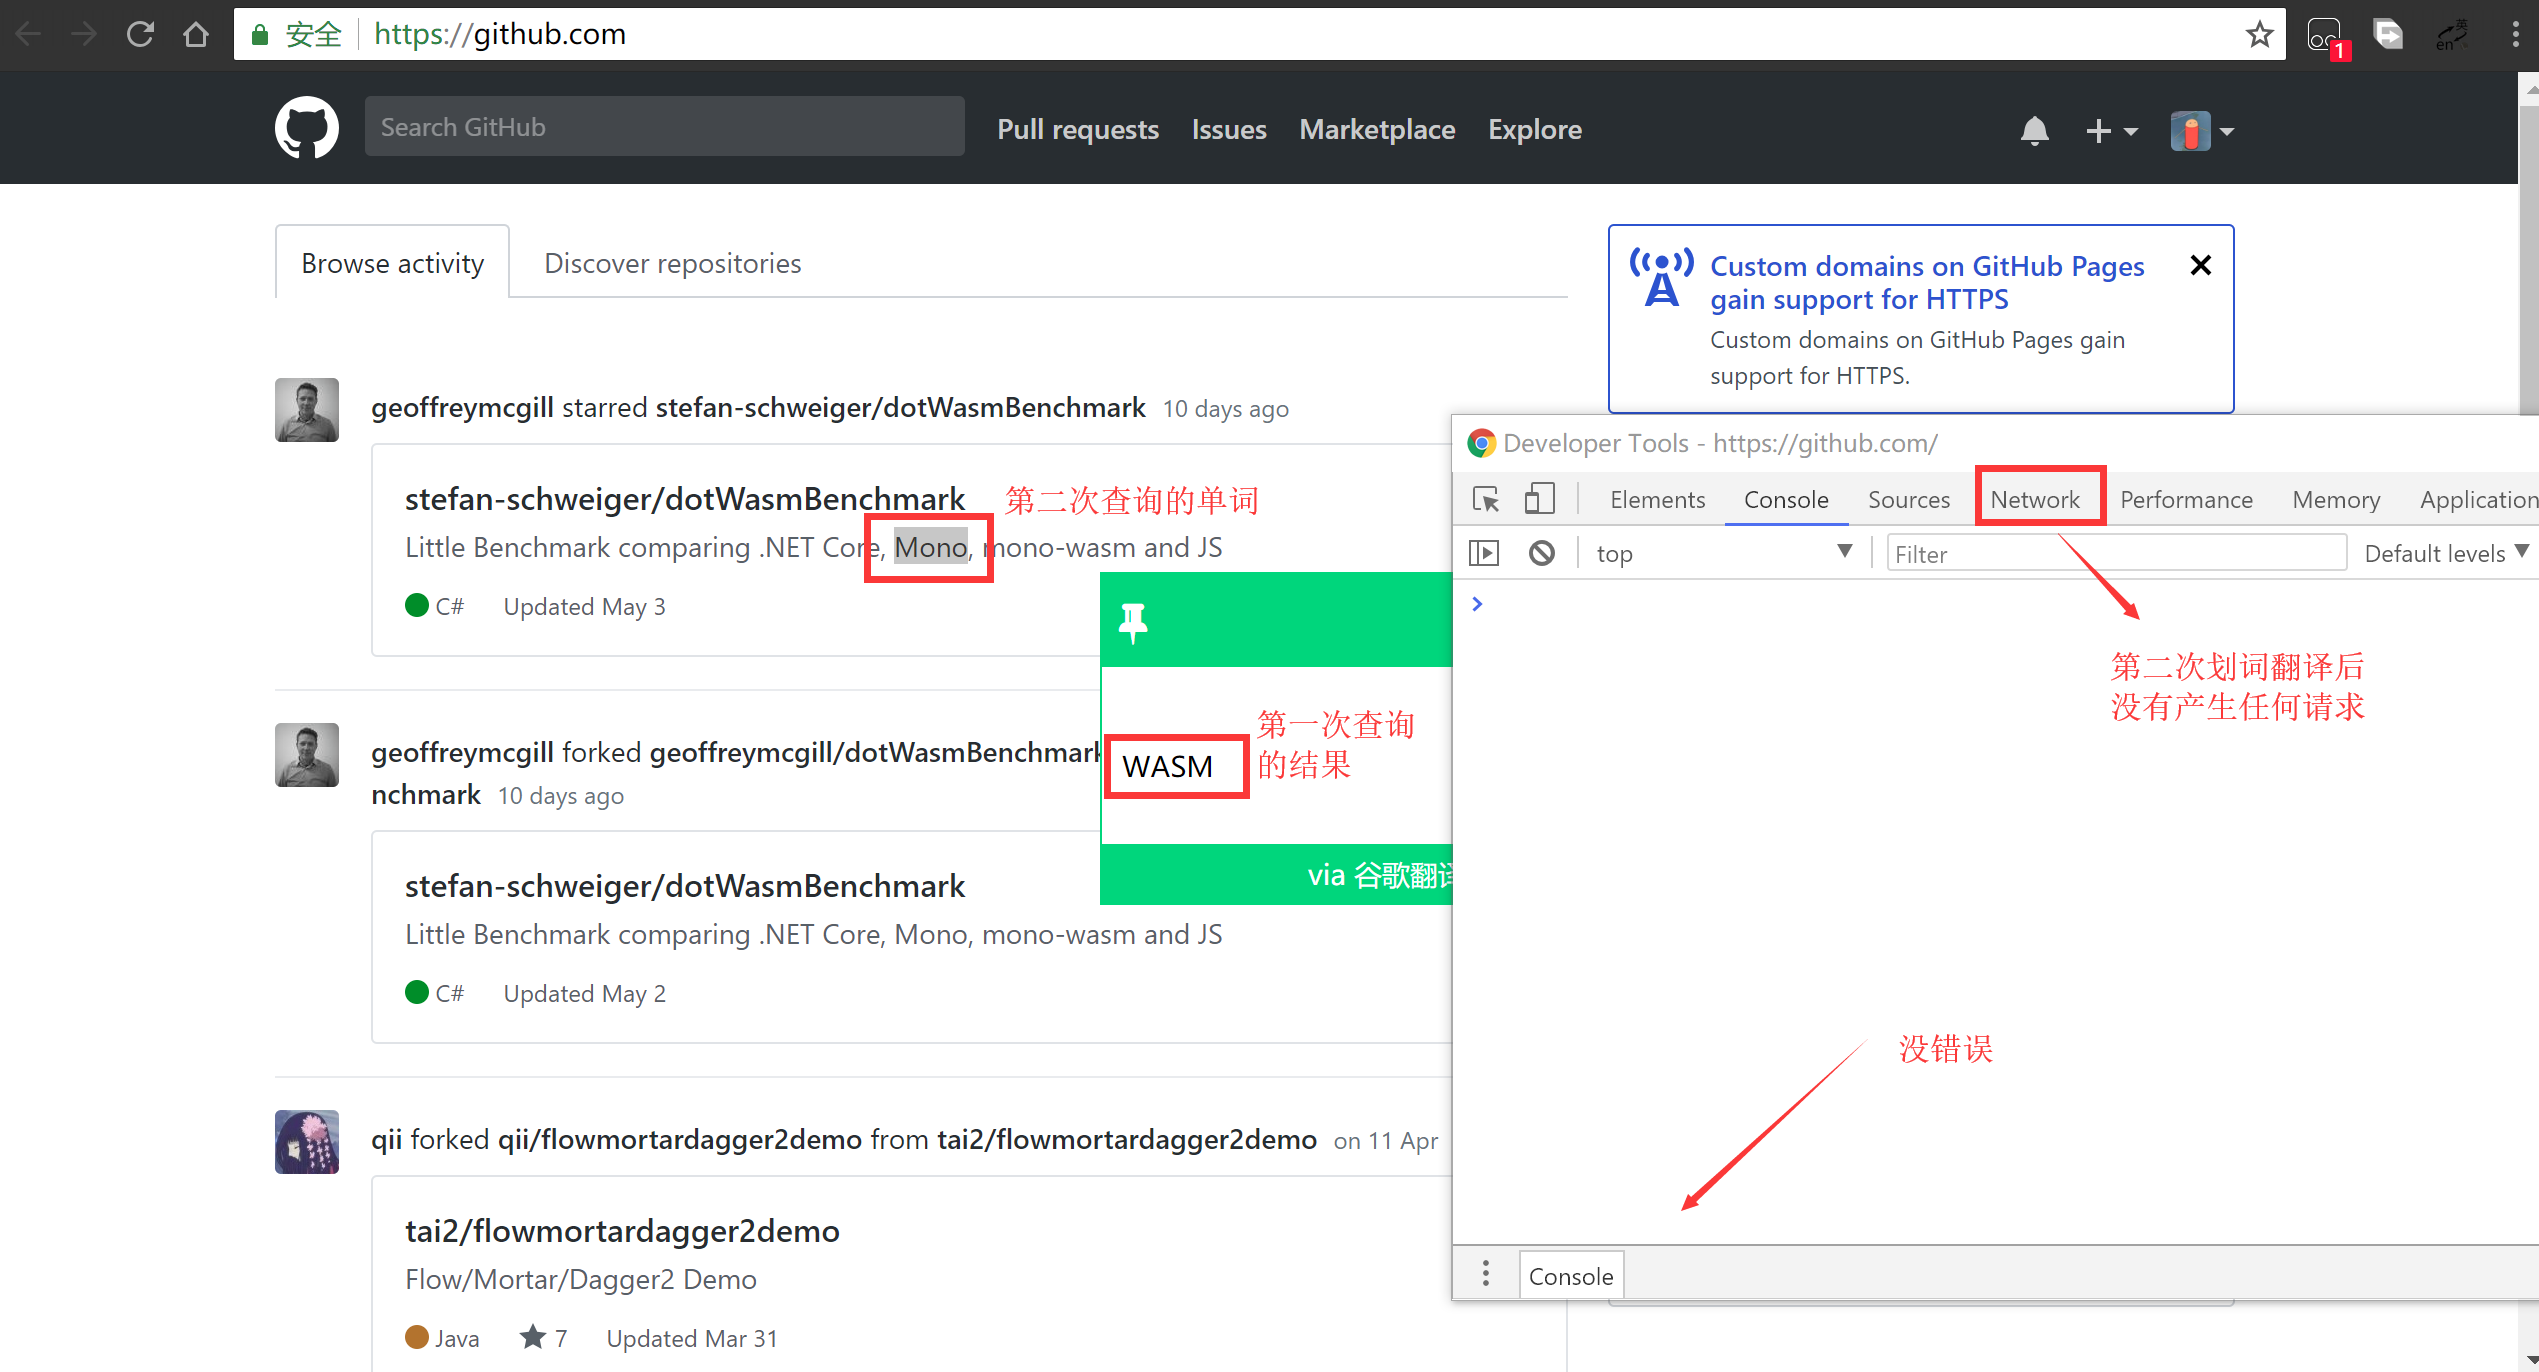Open Chrome's three-dot menu
This screenshot has width=2539, height=1372.
(2516, 33)
